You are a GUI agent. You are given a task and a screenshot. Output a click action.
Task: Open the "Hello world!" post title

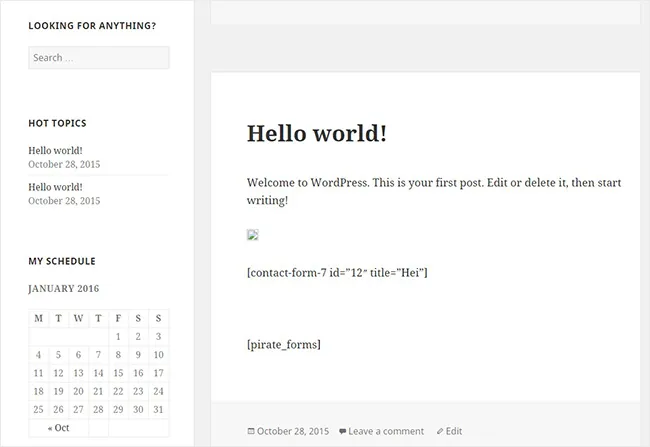316,133
